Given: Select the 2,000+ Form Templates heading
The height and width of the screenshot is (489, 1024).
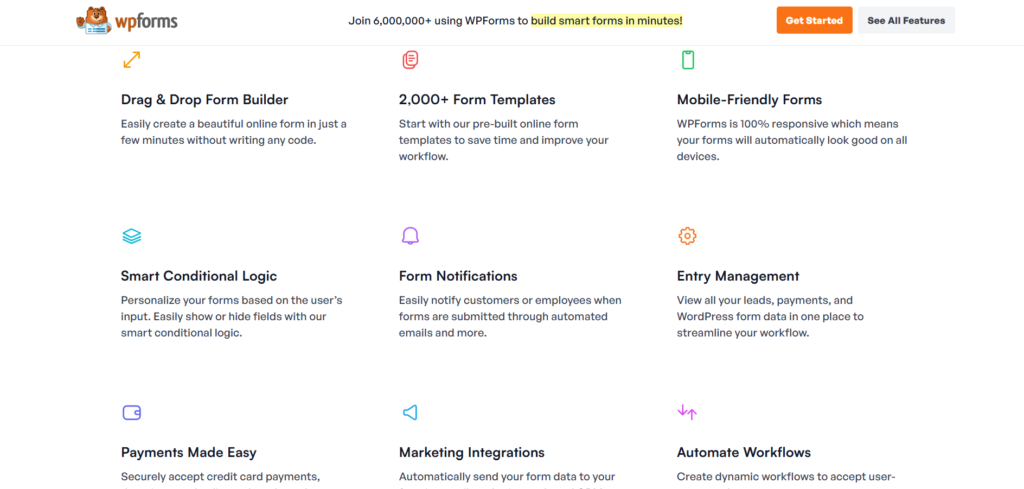Looking at the screenshot, I should pyautogui.click(x=477, y=100).
